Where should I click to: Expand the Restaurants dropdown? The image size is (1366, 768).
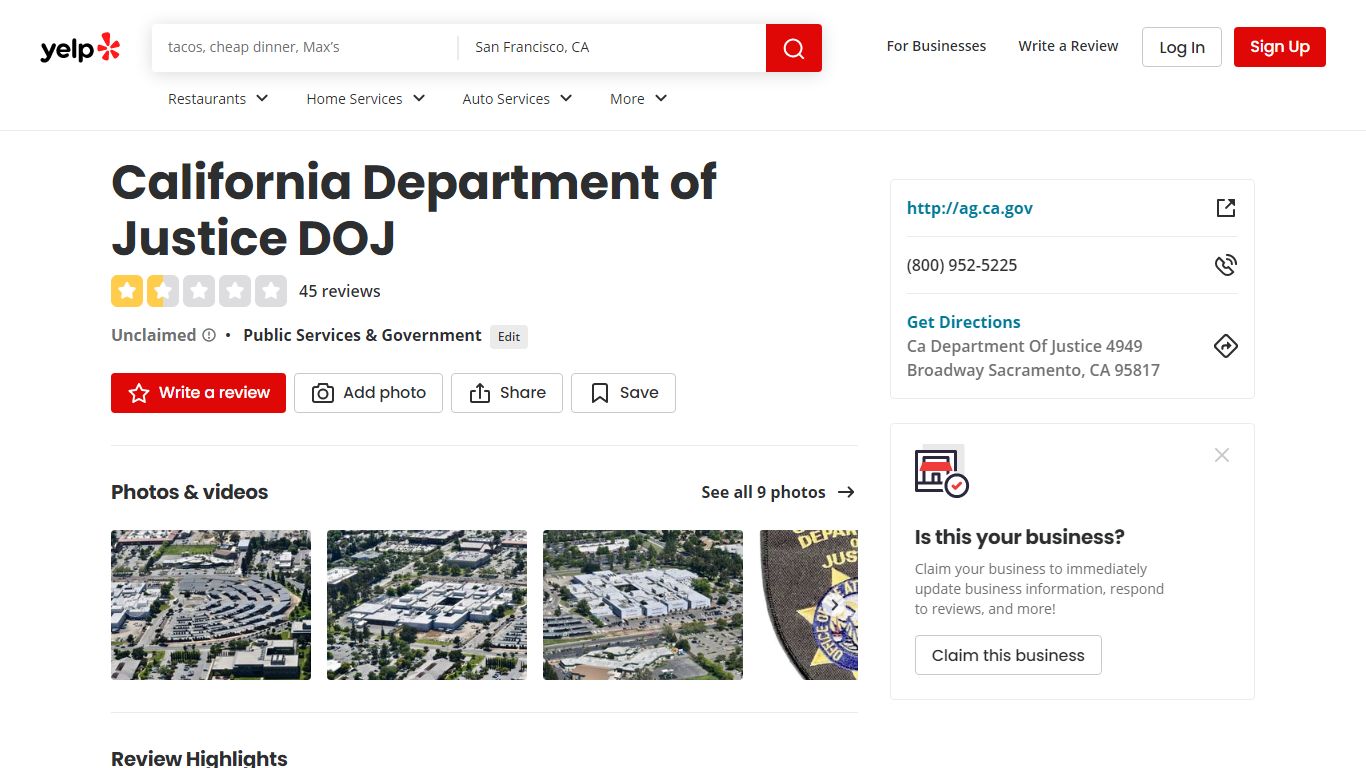pos(218,99)
